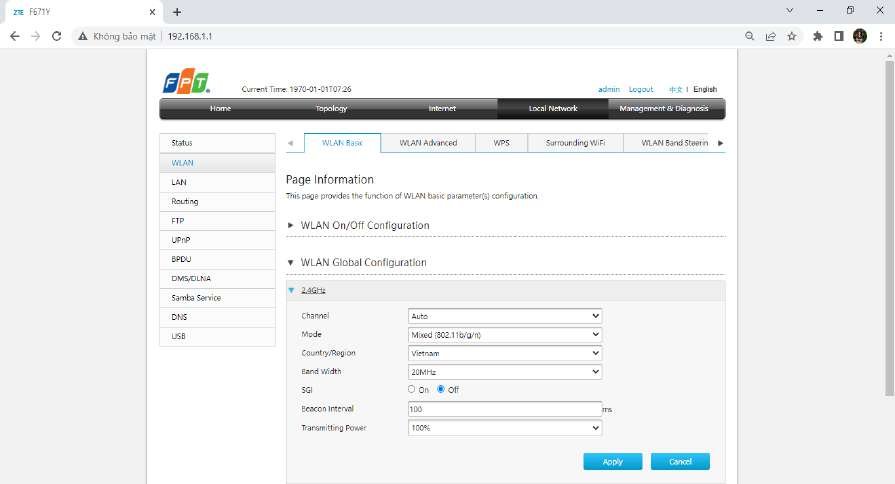Open WLAN in the sidebar
895x484 pixels.
coord(217,163)
